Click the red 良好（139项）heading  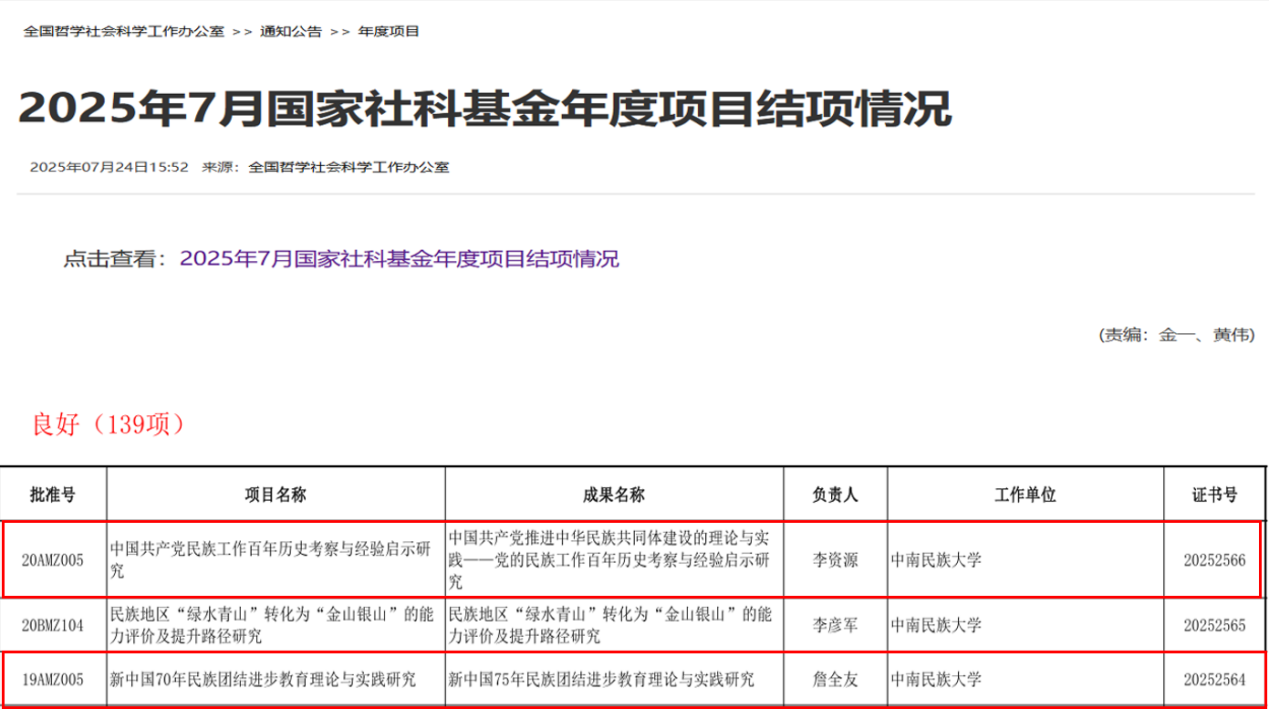[x=108, y=424]
